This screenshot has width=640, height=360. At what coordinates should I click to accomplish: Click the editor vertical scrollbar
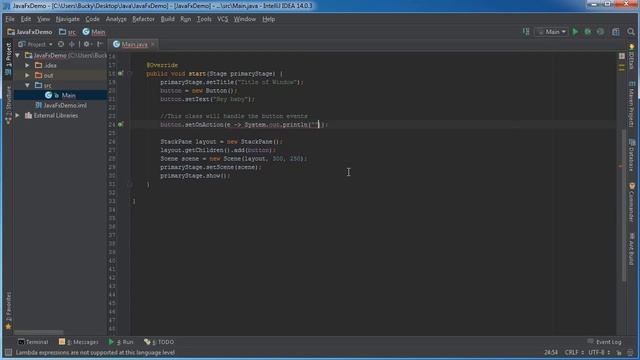click(x=624, y=205)
